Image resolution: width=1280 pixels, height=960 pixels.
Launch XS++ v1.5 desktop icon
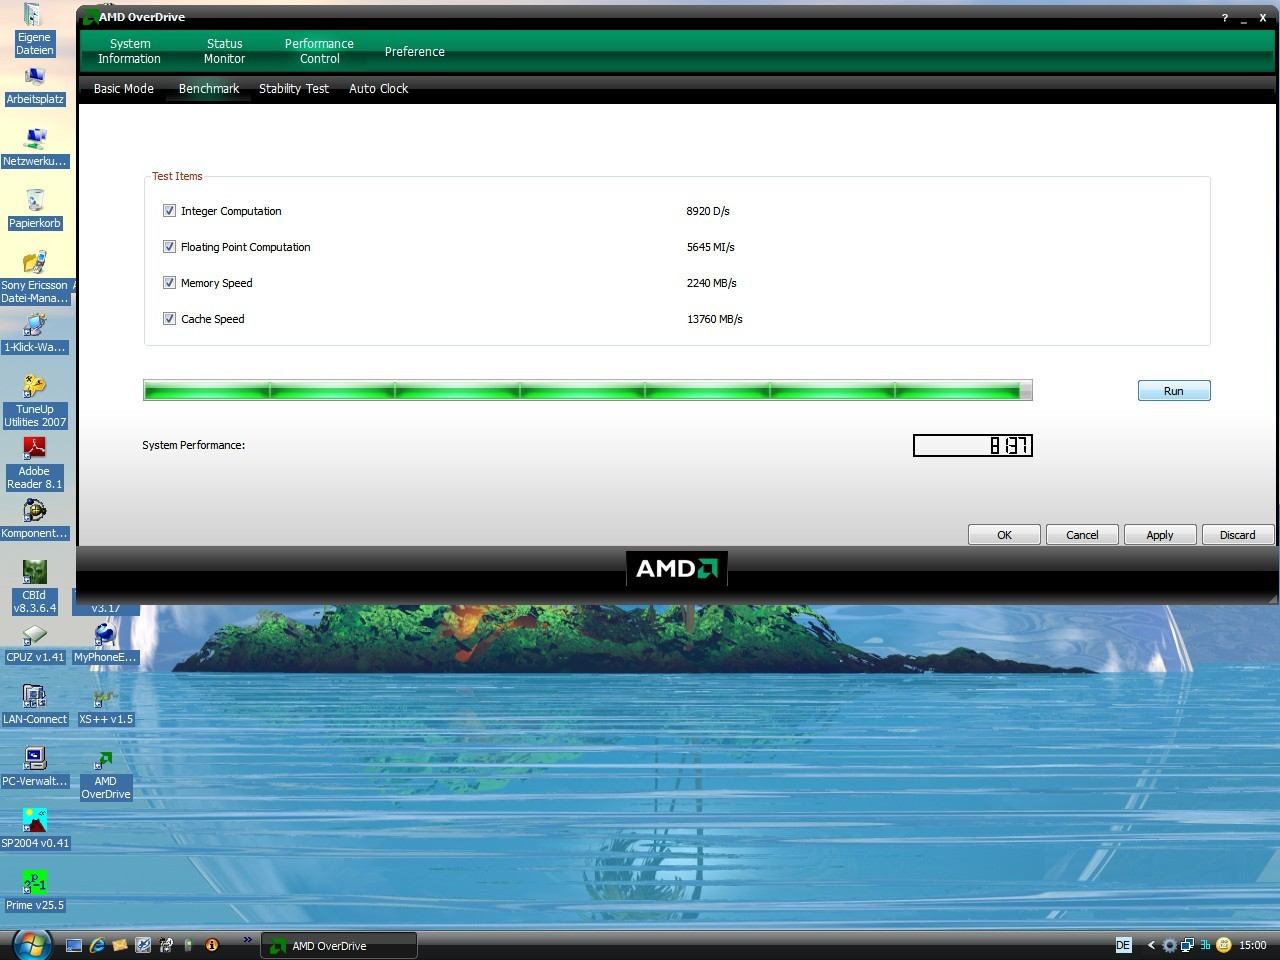point(105,706)
